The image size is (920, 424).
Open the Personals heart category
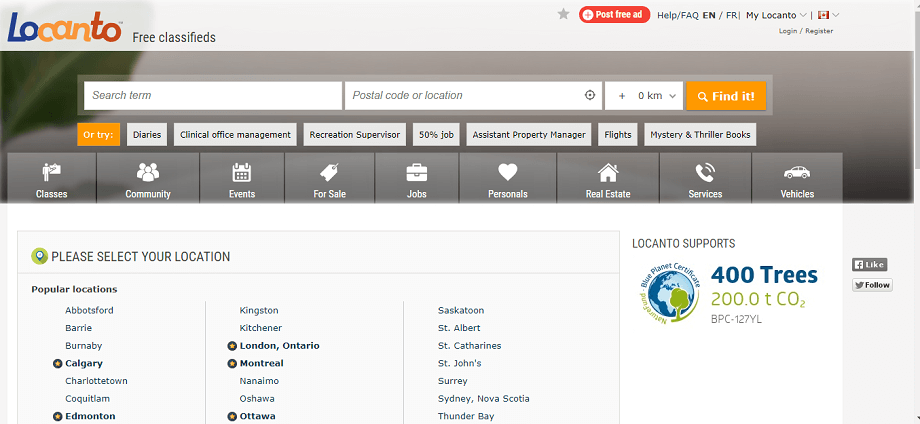[507, 179]
